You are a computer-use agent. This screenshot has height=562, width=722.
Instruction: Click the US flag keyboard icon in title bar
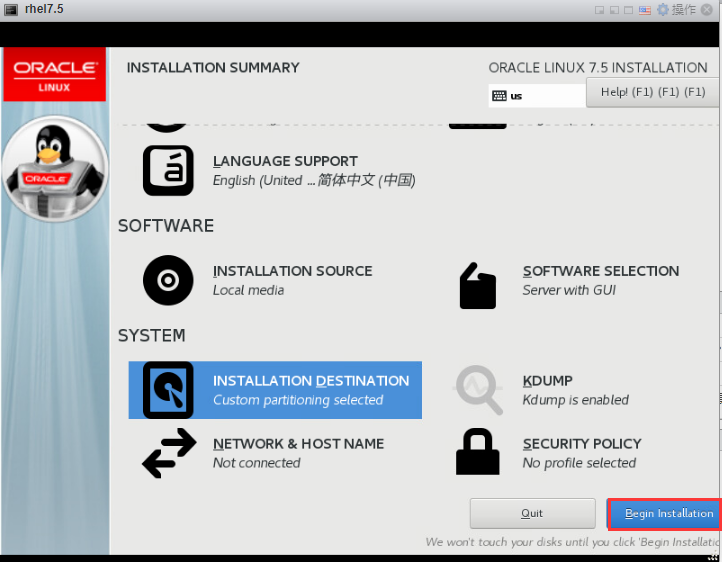pyautogui.click(x=645, y=10)
